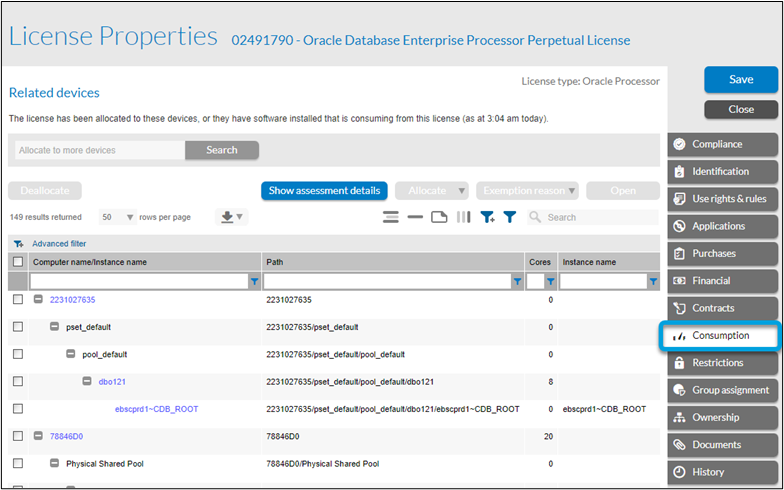The height and width of the screenshot is (490, 784).
Task: Click the expand all rows icon
Action: click(391, 217)
